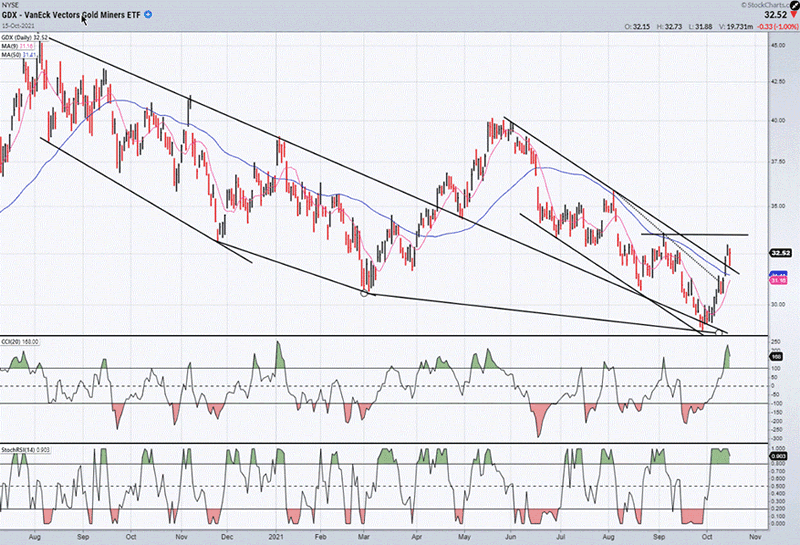Click the Nov label at far right of time axis
This screenshot has height=545, width=800.
(x=755, y=537)
